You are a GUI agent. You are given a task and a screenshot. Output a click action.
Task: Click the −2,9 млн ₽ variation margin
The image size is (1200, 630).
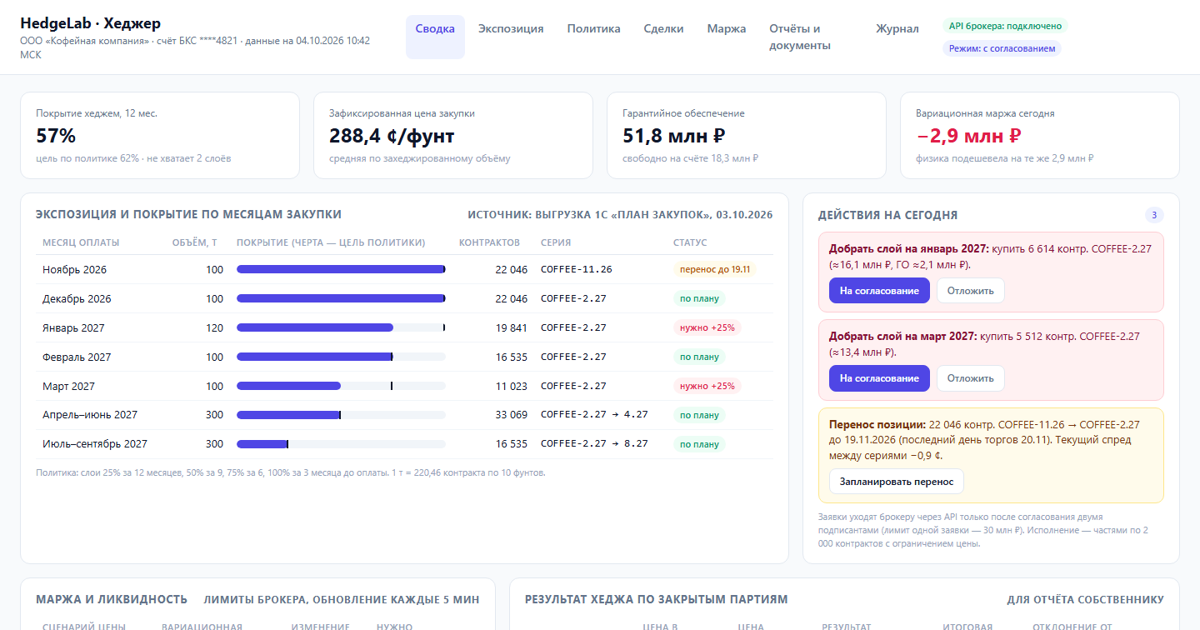pyautogui.click(x=968, y=136)
